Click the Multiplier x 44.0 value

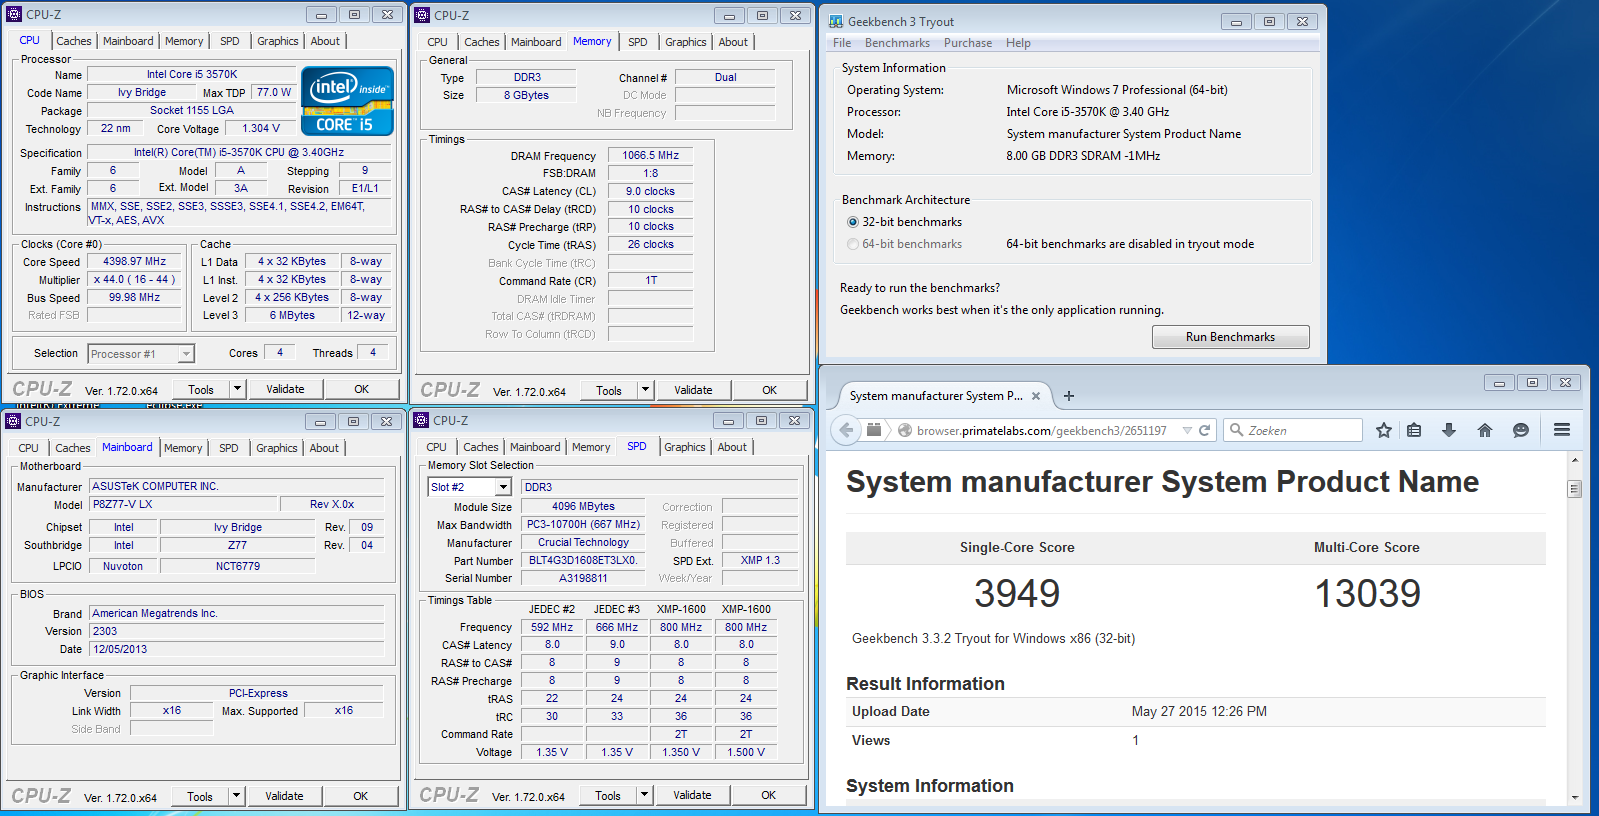135,279
